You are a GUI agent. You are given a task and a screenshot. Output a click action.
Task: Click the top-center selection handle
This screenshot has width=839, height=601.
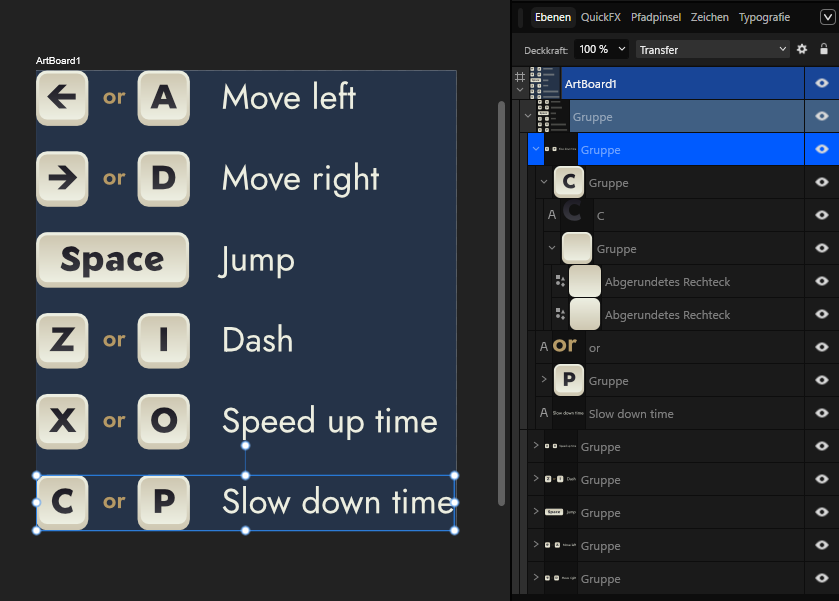(246, 475)
